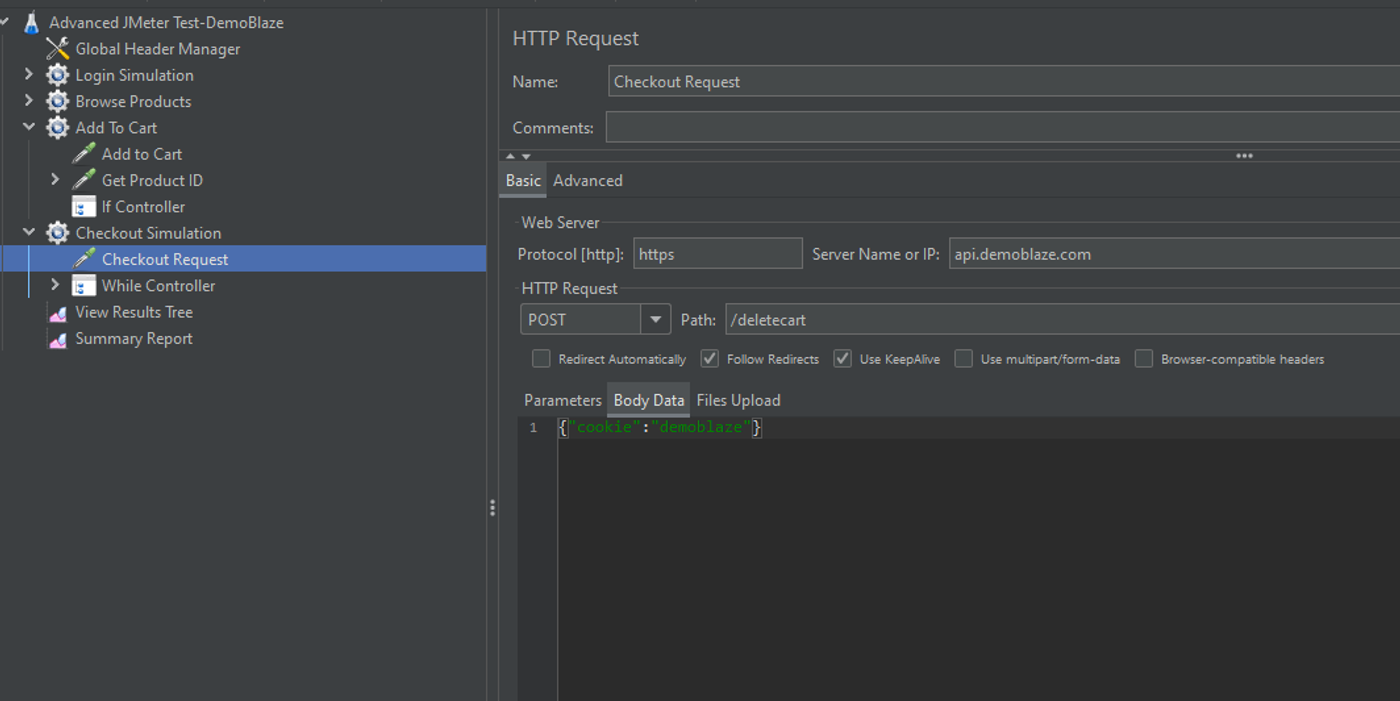Image resolution: width=1400 pixels, height=701 pixels.
Task: Enable Browser-compatible headers checkbox
Action: pos(1144,358)
